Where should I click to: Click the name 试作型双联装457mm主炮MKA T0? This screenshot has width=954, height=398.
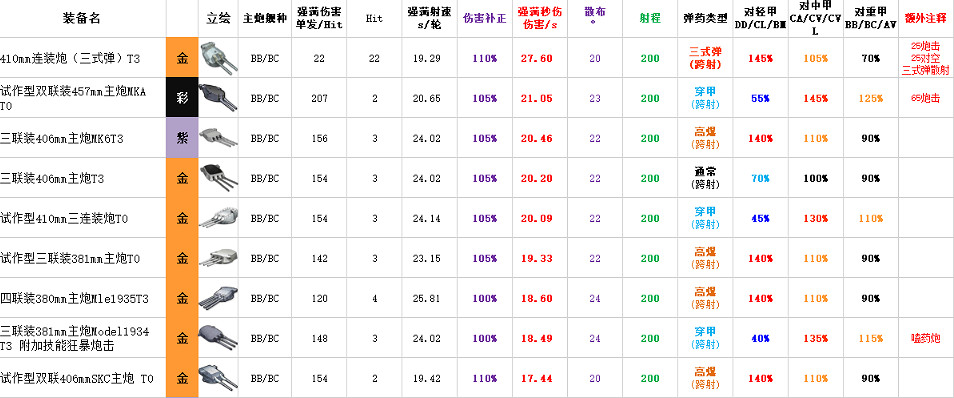73,98
